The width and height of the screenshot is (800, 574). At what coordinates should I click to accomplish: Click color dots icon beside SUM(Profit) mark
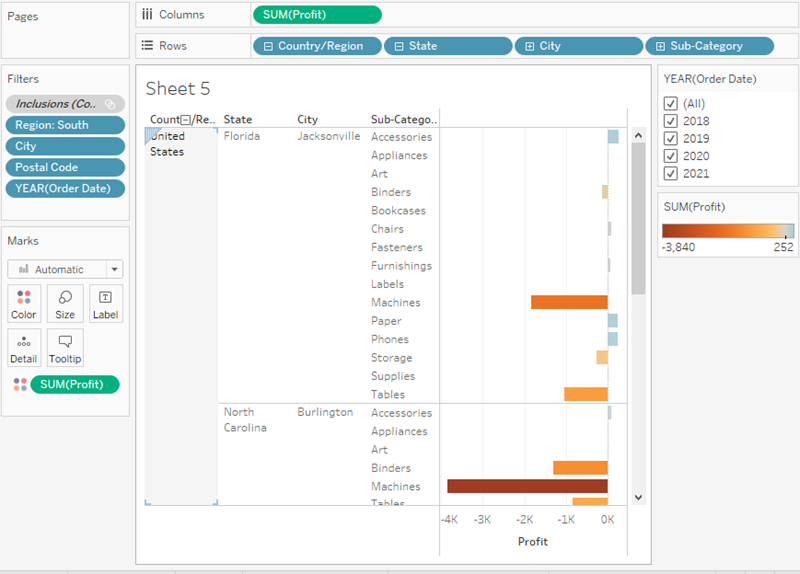20,385
